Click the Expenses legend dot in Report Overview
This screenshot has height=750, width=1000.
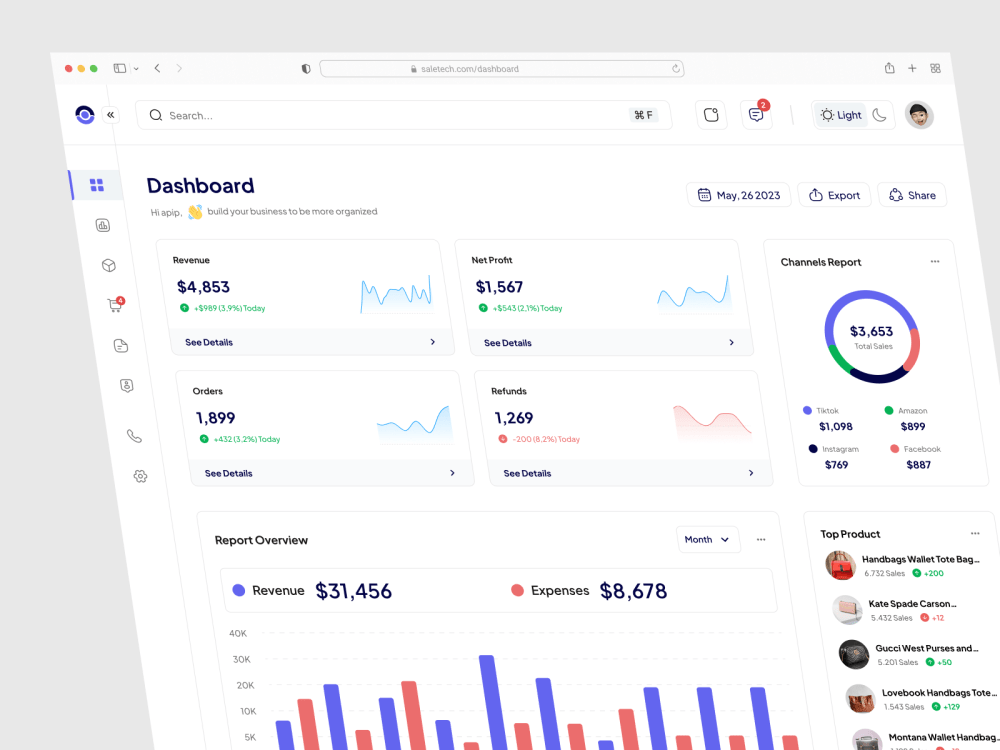pos(517,590)
